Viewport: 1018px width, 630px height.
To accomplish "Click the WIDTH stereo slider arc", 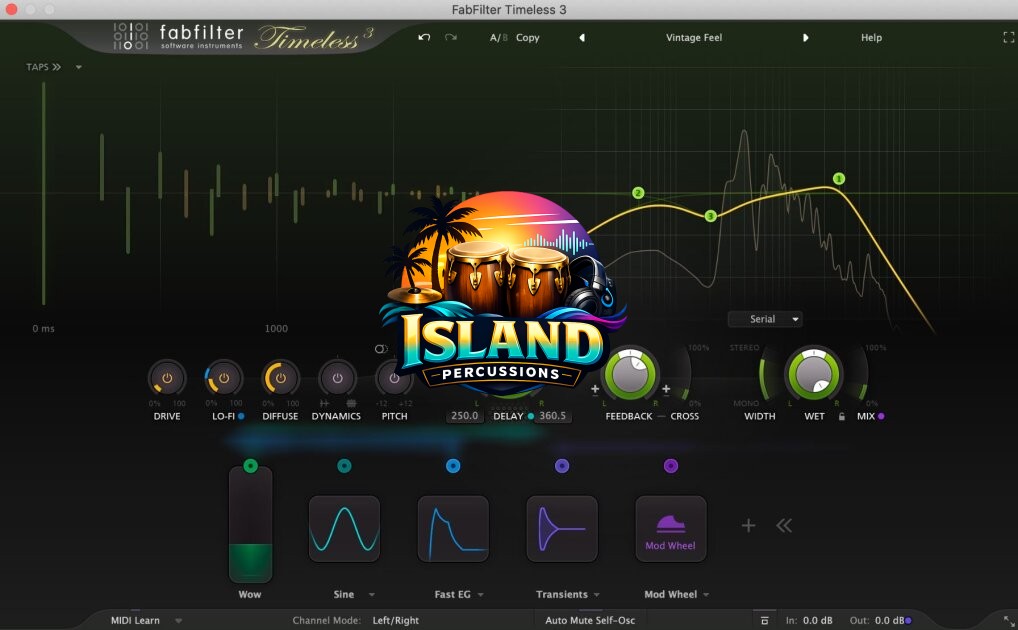I will (765, 375).
